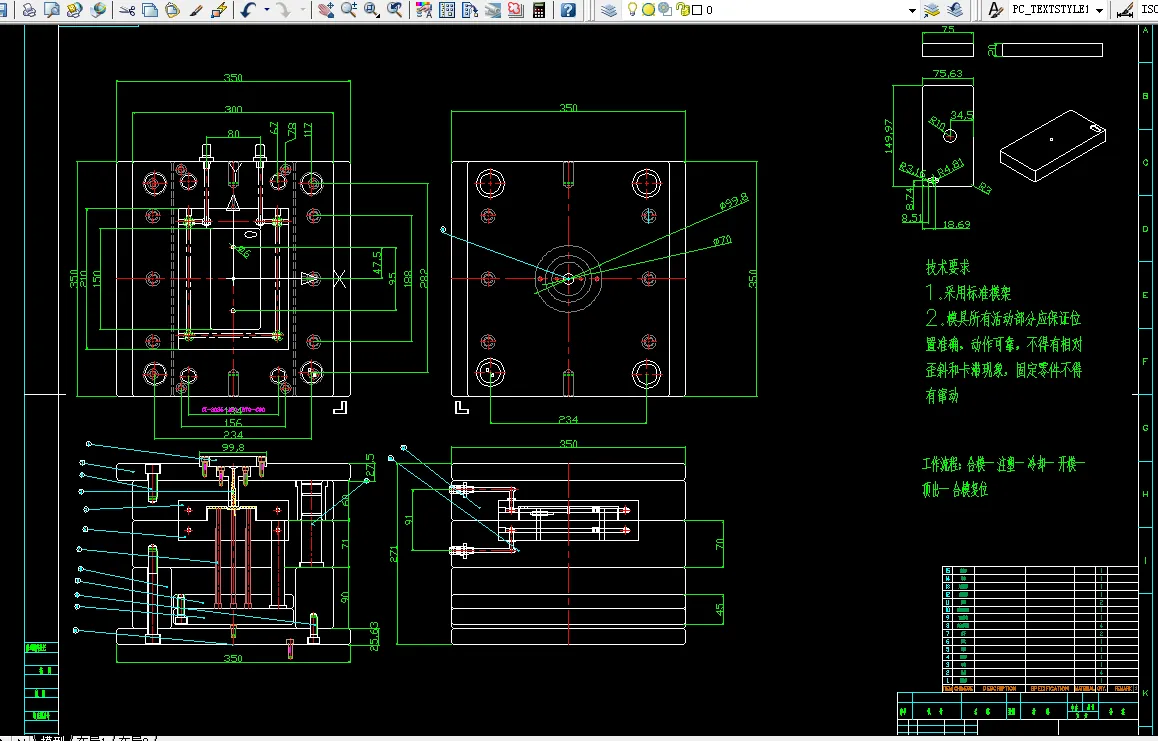Select the 75.63 dimension text
Screen dimensions: 1158x741
(x=948, y=73)
